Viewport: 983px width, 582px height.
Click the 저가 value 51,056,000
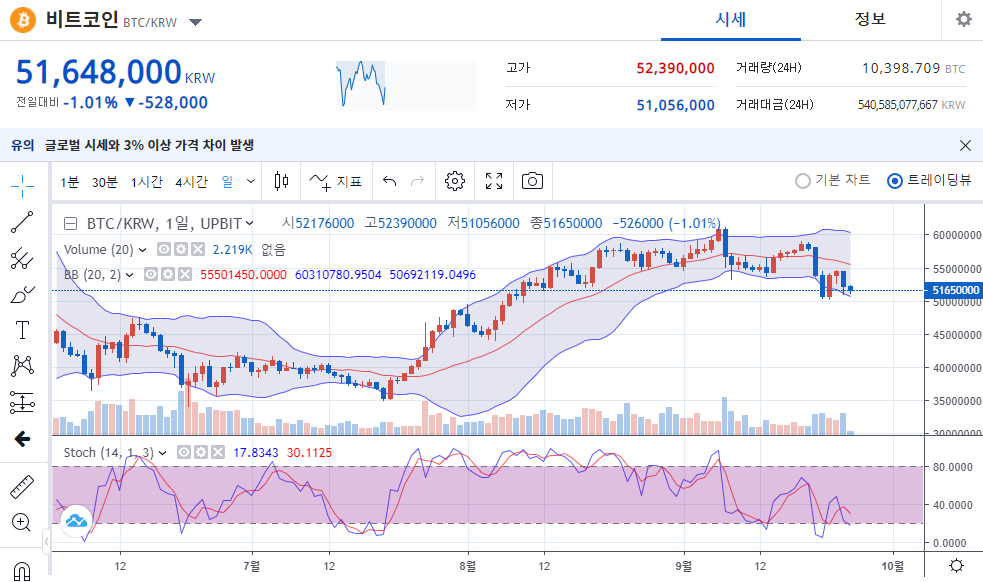coord(675,105)
